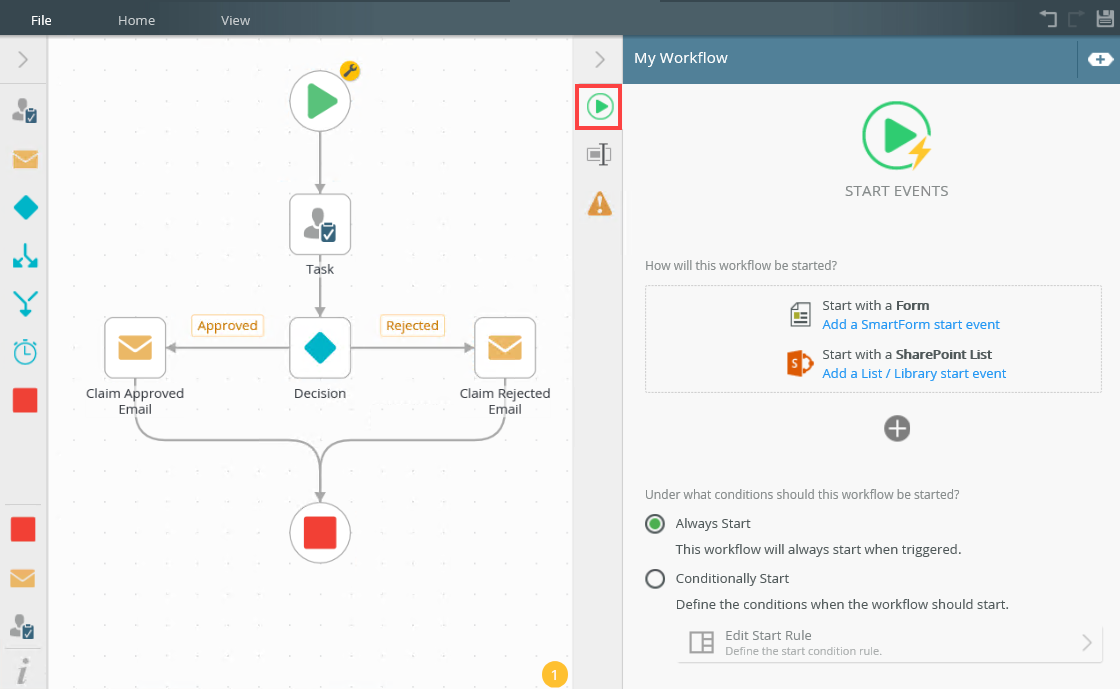Viewport: 1120px width, 689px height.
Task: Select the Always Start radio option
Action: click(655, 524)
